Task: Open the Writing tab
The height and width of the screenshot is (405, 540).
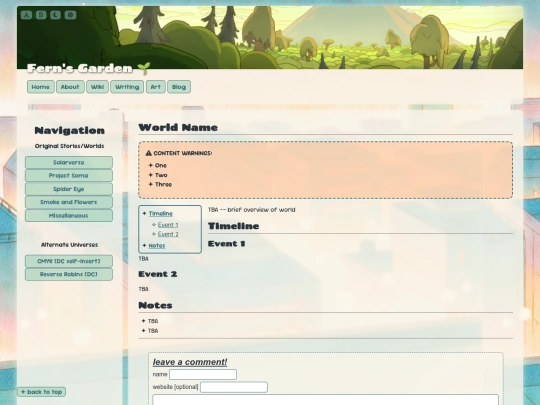Action: point(127,87)
